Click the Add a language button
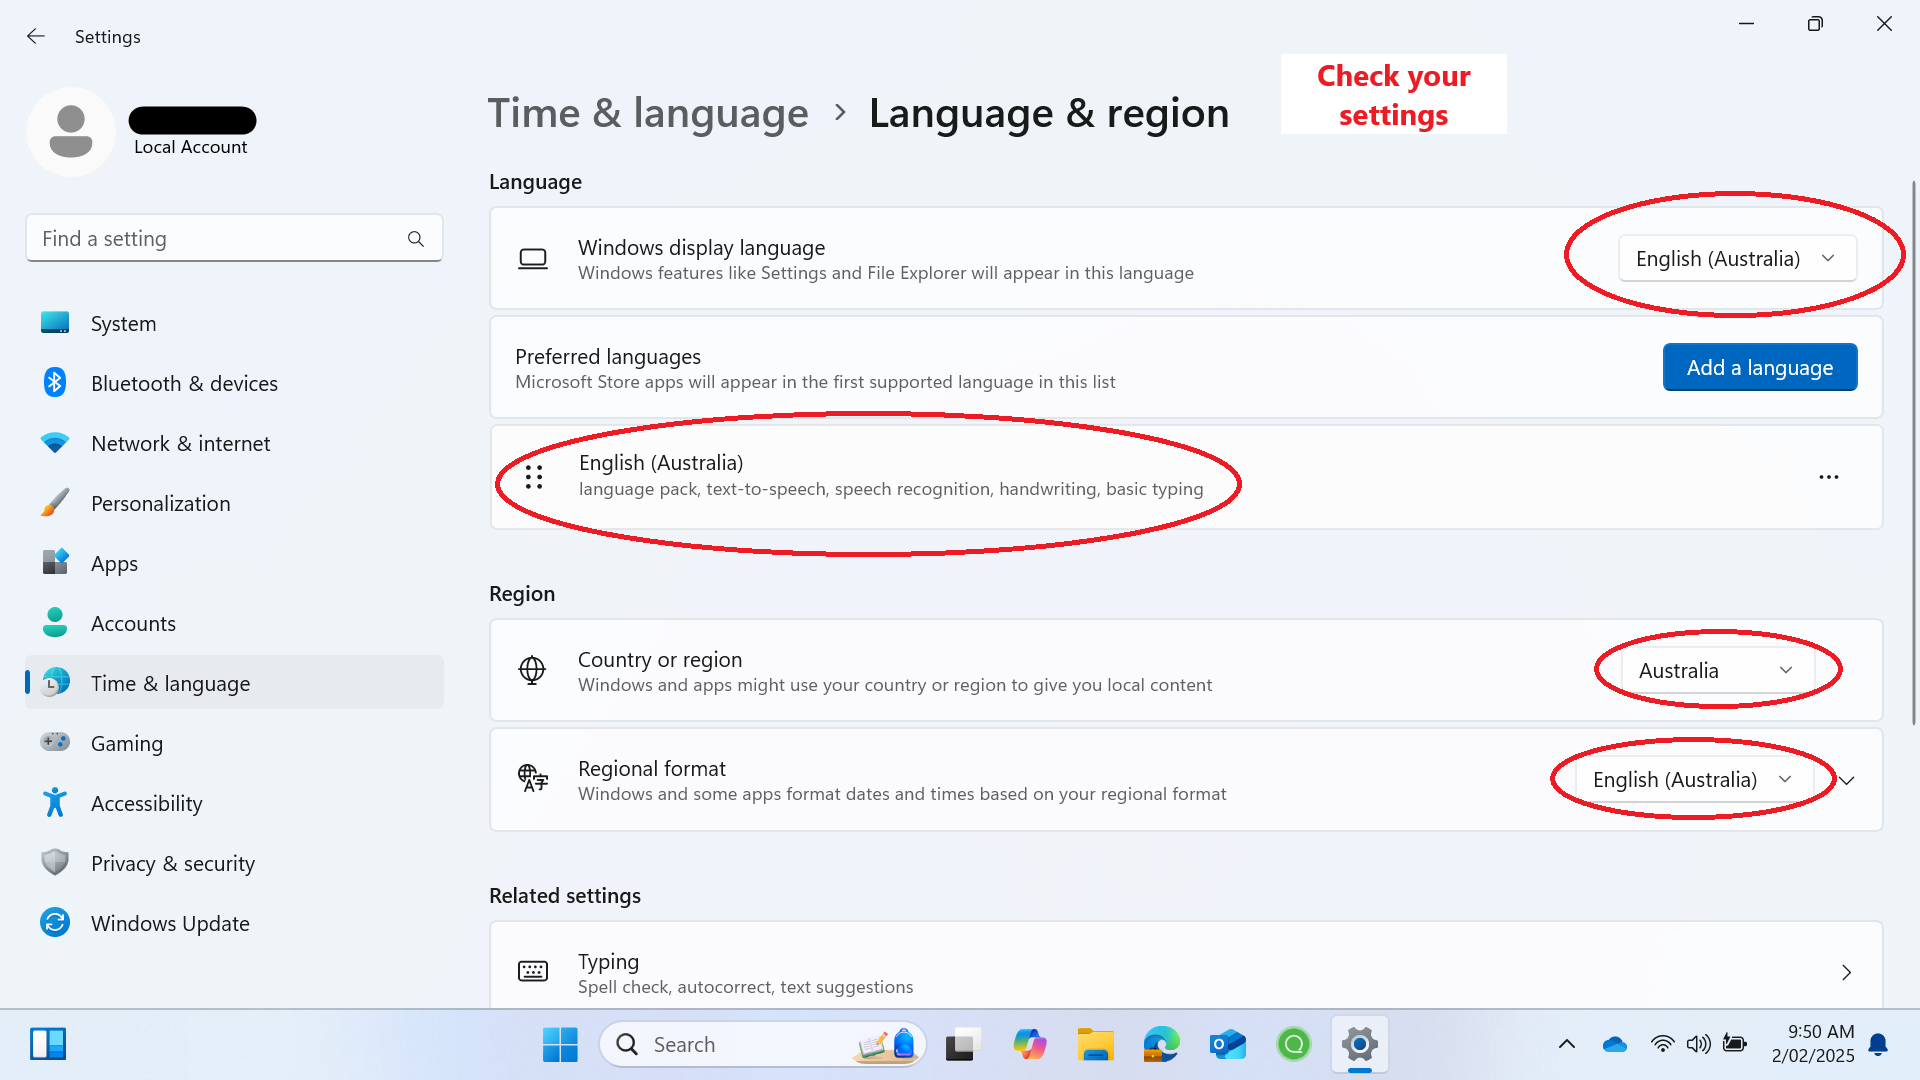 coord(1759,368)
